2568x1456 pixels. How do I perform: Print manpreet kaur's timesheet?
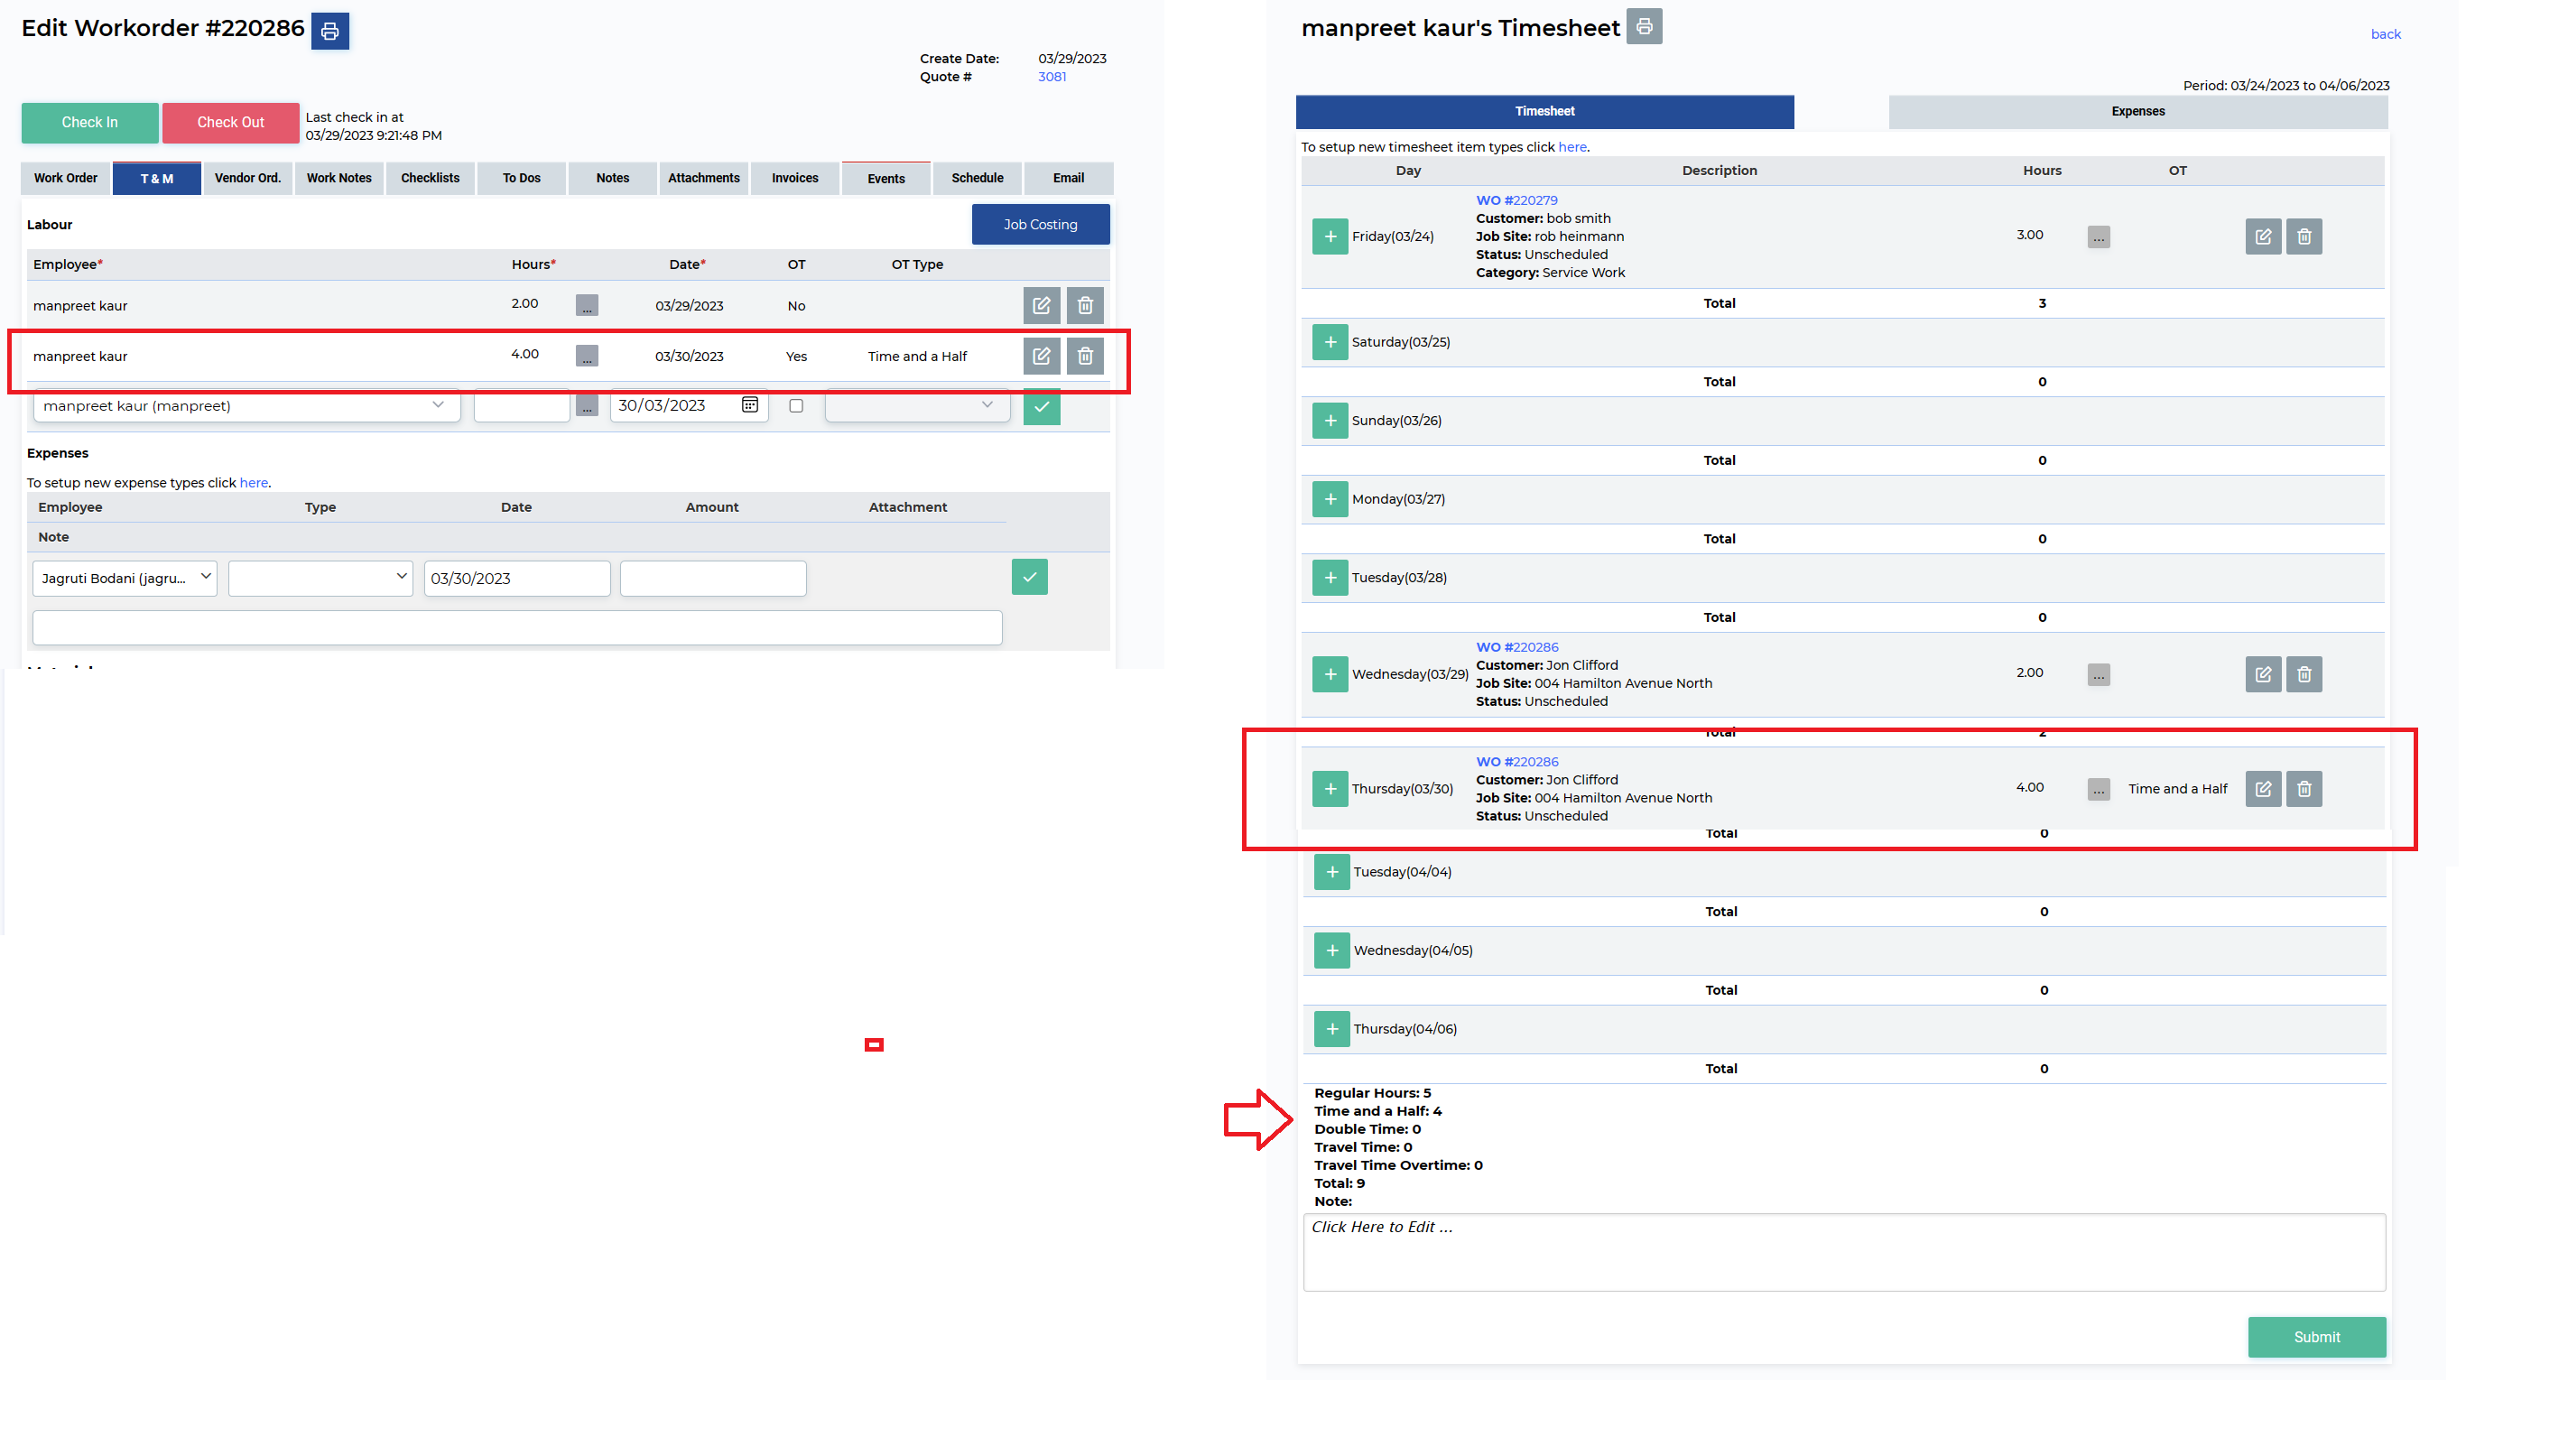[1643, 27]
